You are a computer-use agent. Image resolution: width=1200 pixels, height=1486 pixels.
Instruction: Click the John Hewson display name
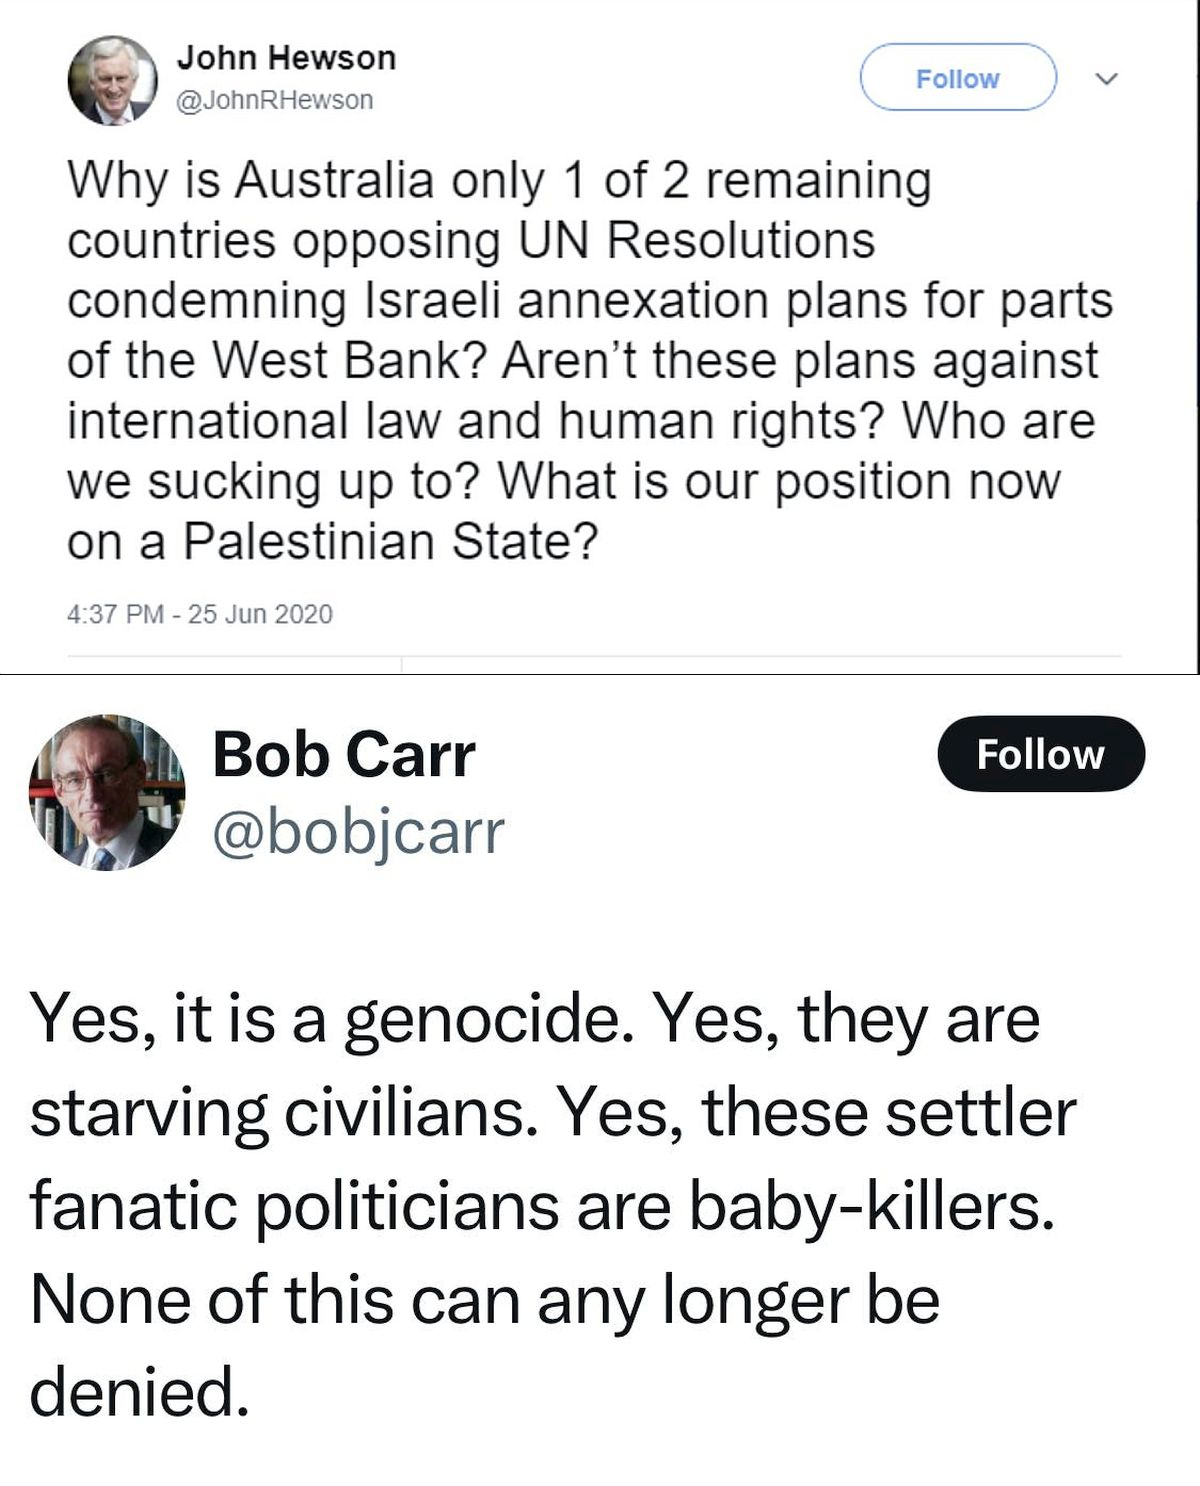pos(286,58)
